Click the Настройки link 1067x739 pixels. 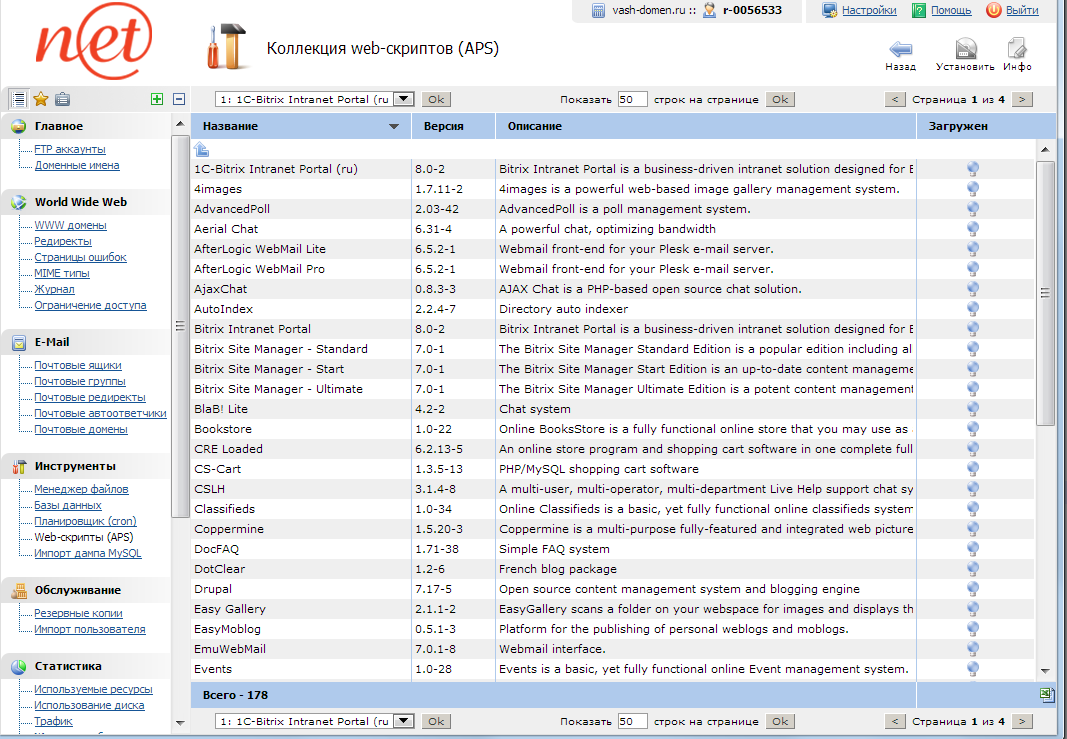(868, 10)
